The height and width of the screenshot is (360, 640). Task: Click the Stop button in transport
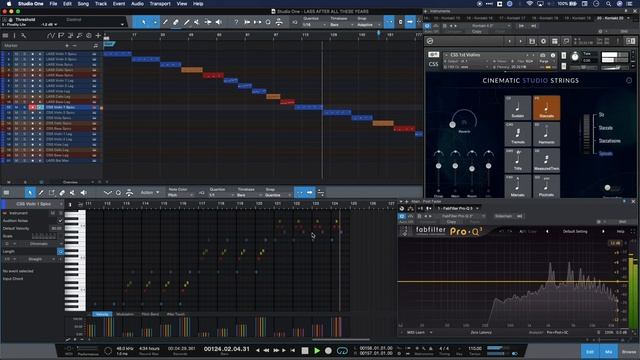(x=305, y=351)
